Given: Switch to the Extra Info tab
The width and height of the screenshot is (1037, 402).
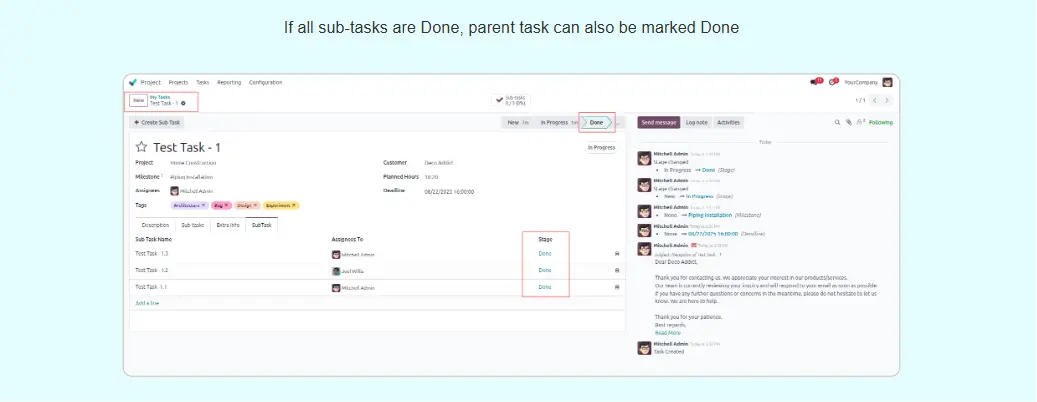Looking at the screenshot, I should (228, 225).
